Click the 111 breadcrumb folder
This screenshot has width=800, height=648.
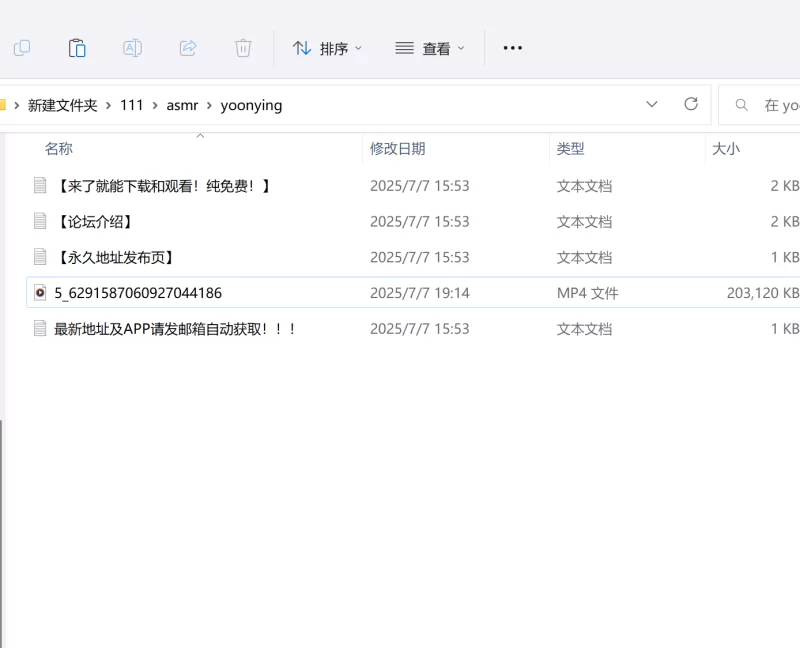(x=131, y=105)
